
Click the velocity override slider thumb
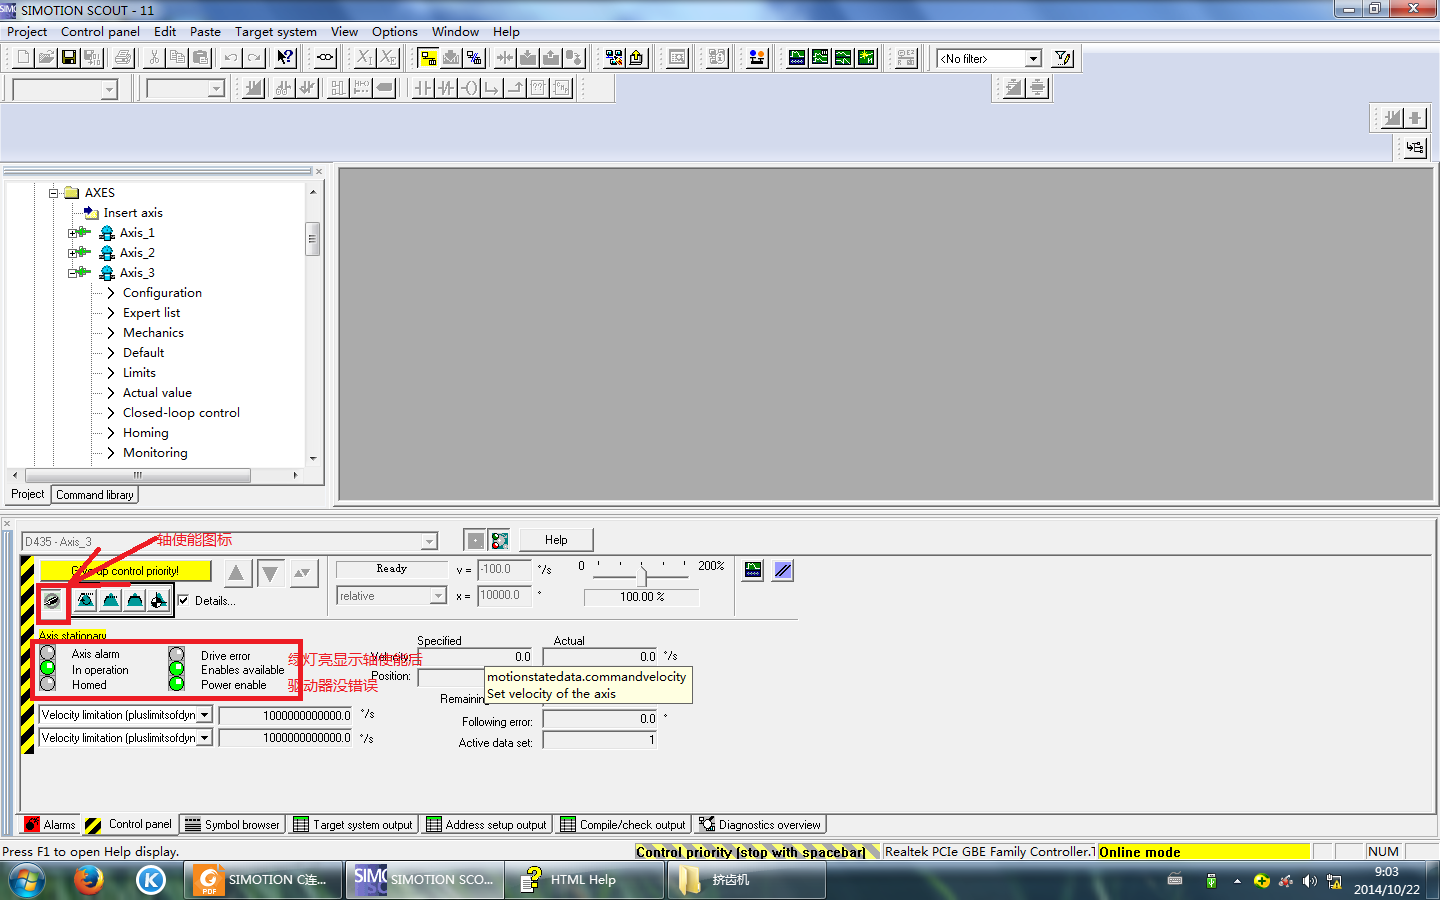[x=642, y=576]
